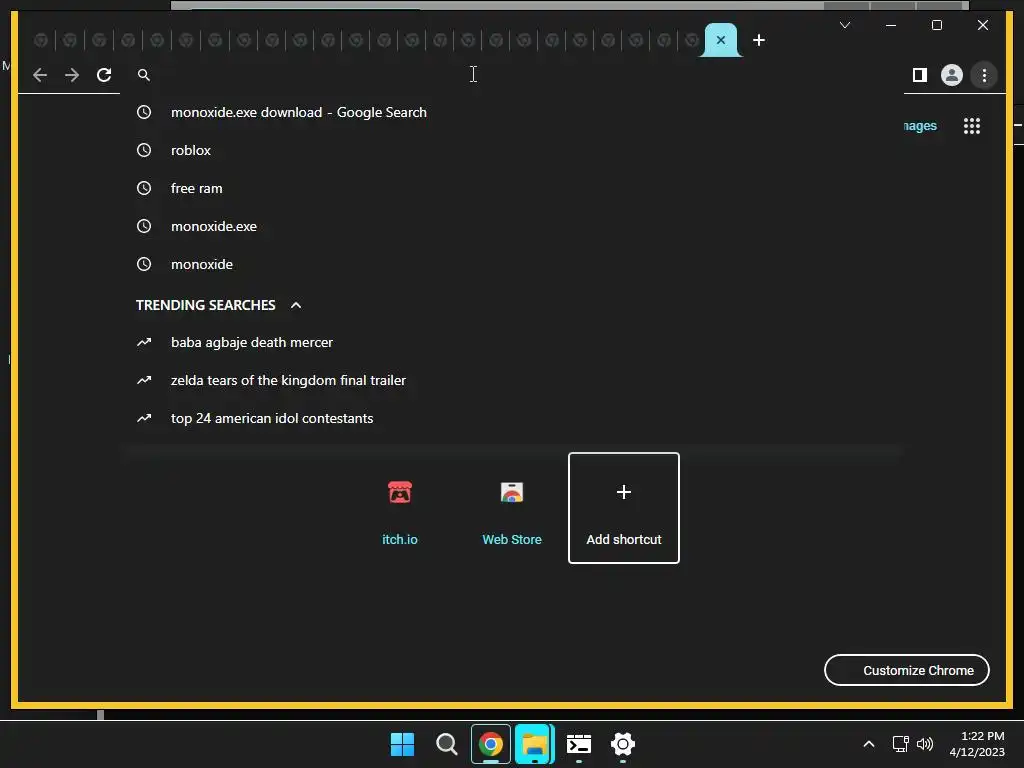Select suggestion "monoxide.exe download - Google Search"

pos(513,112)
